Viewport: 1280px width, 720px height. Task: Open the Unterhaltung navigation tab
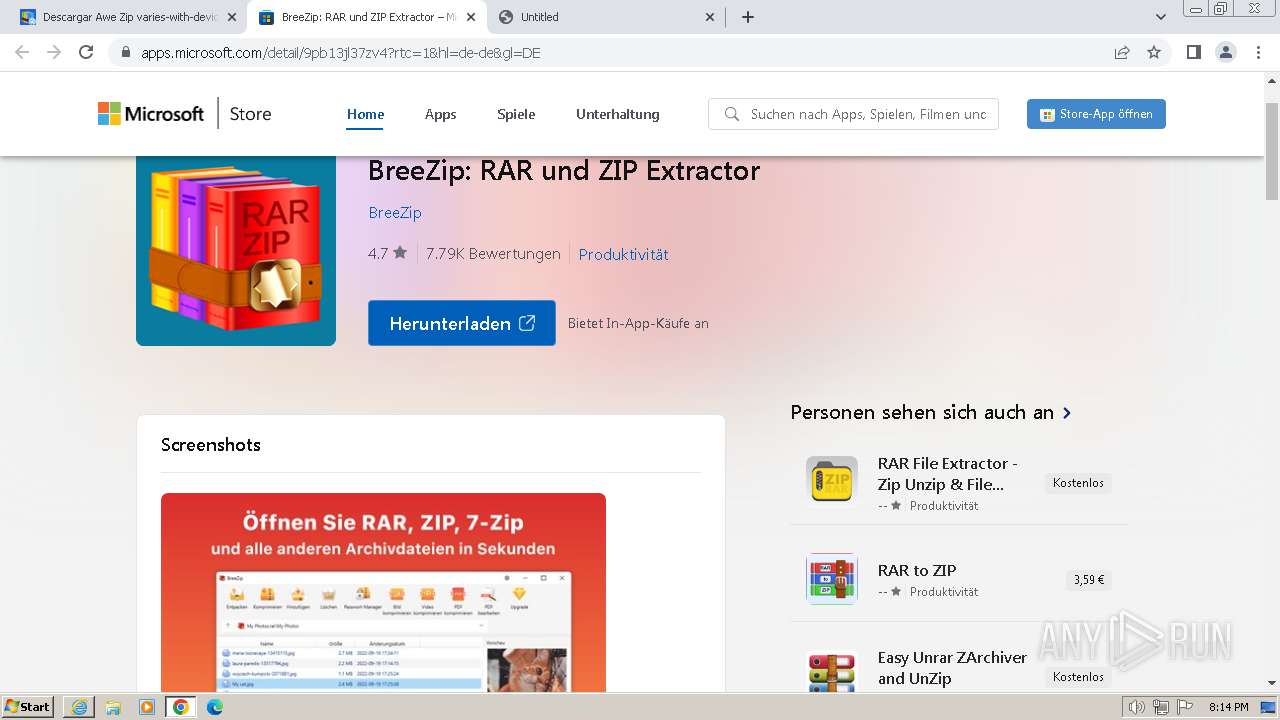click(x=617, y=114)
